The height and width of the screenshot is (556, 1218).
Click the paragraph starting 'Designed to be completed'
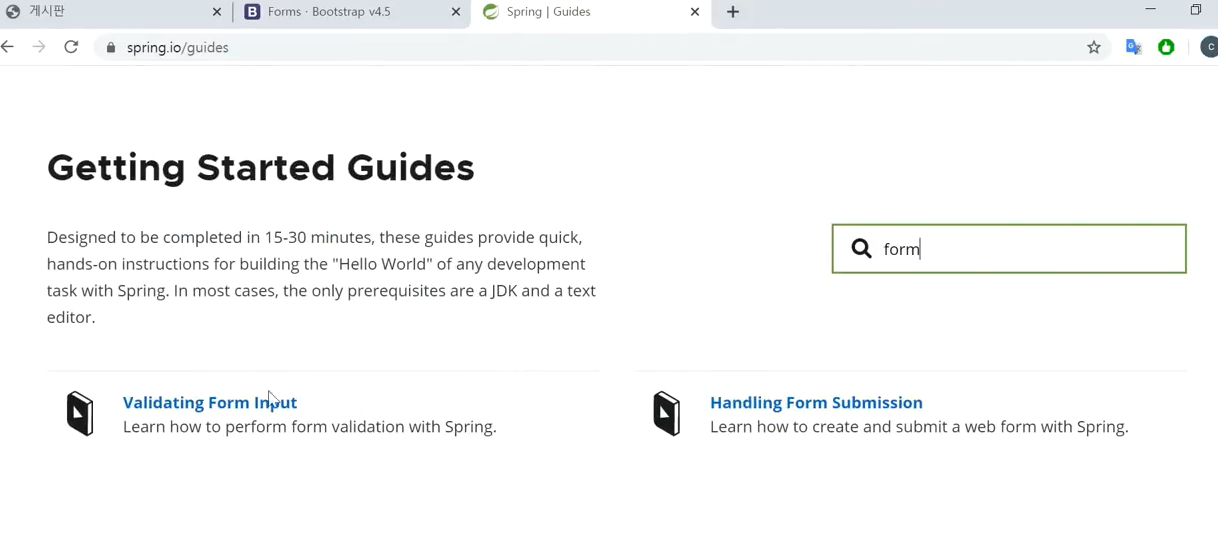[x=321, y=277]
